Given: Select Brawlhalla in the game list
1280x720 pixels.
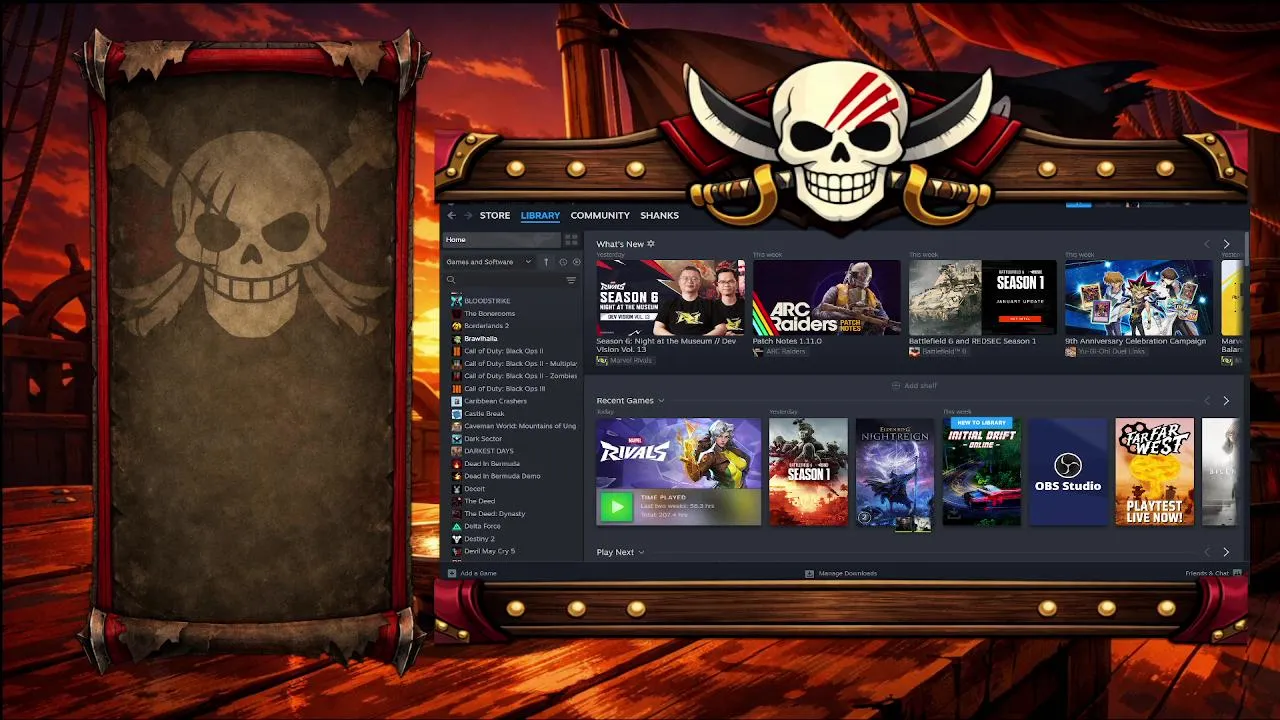Looking at the screenshot, I should coord(481,339).
